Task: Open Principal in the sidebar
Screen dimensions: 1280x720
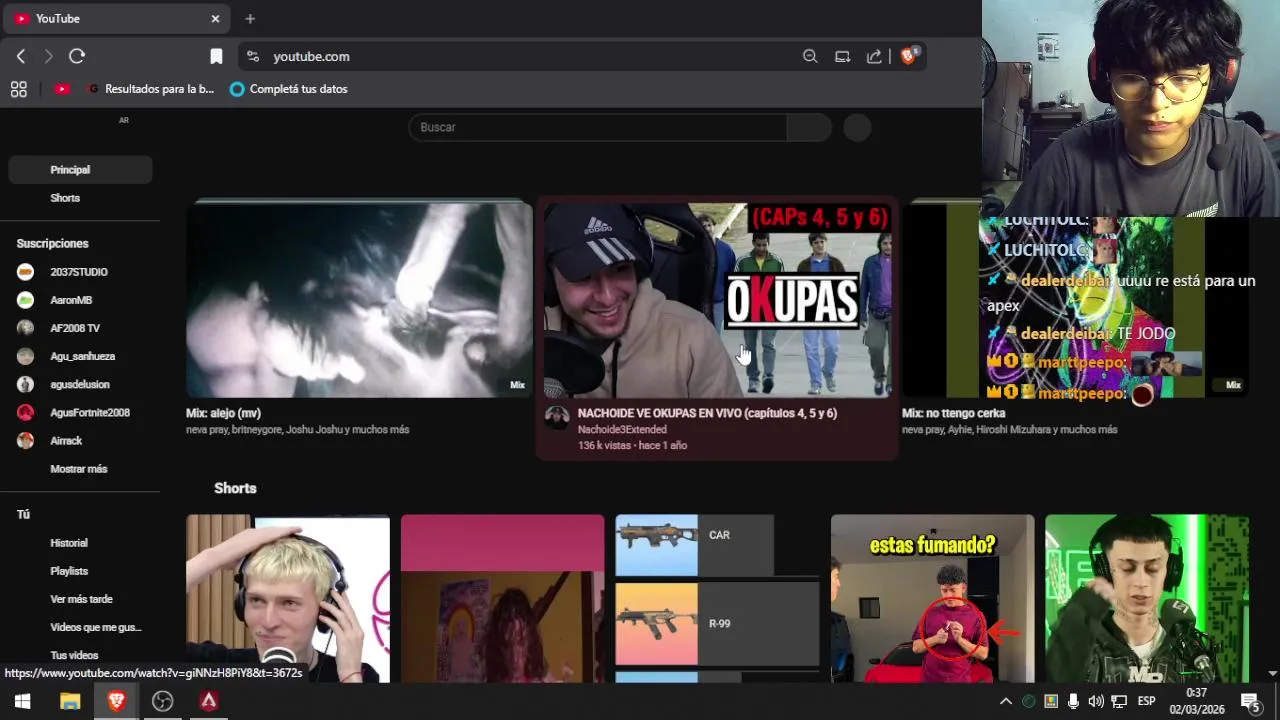Action: [x=80, y=170]
